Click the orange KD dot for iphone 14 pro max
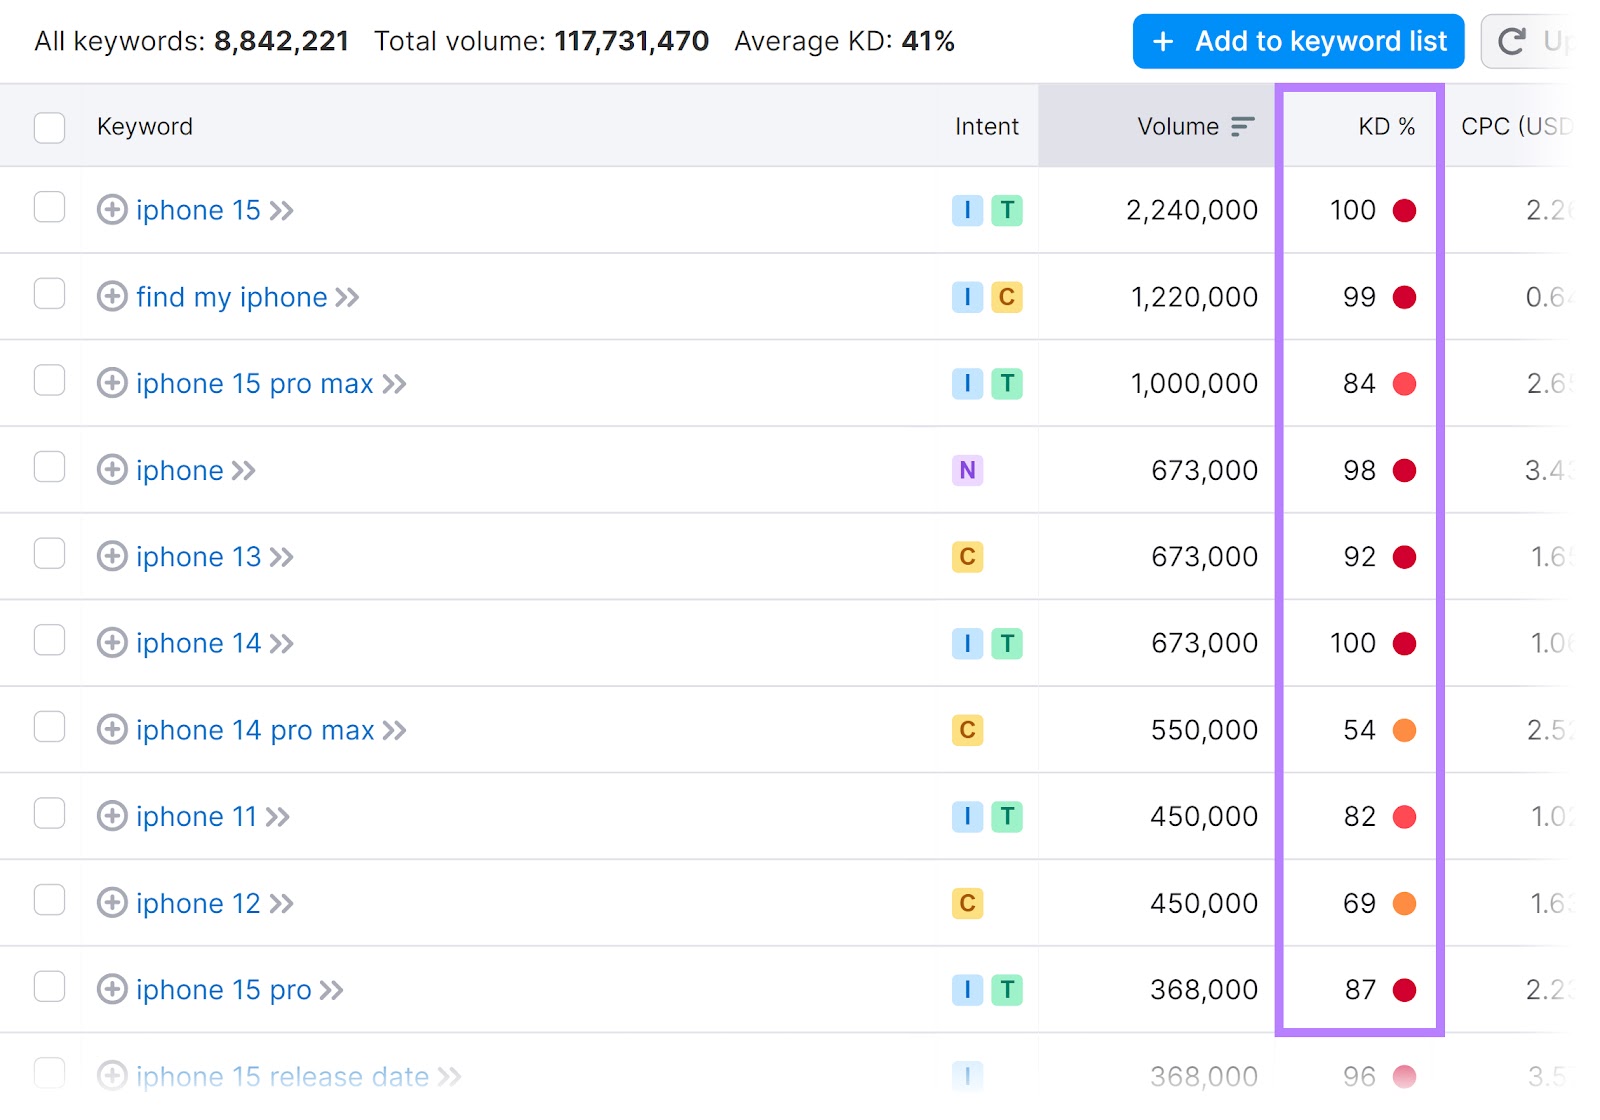Viewport: 1600px width, 1120px height. pyautogui.click(x=1406, y=730)
